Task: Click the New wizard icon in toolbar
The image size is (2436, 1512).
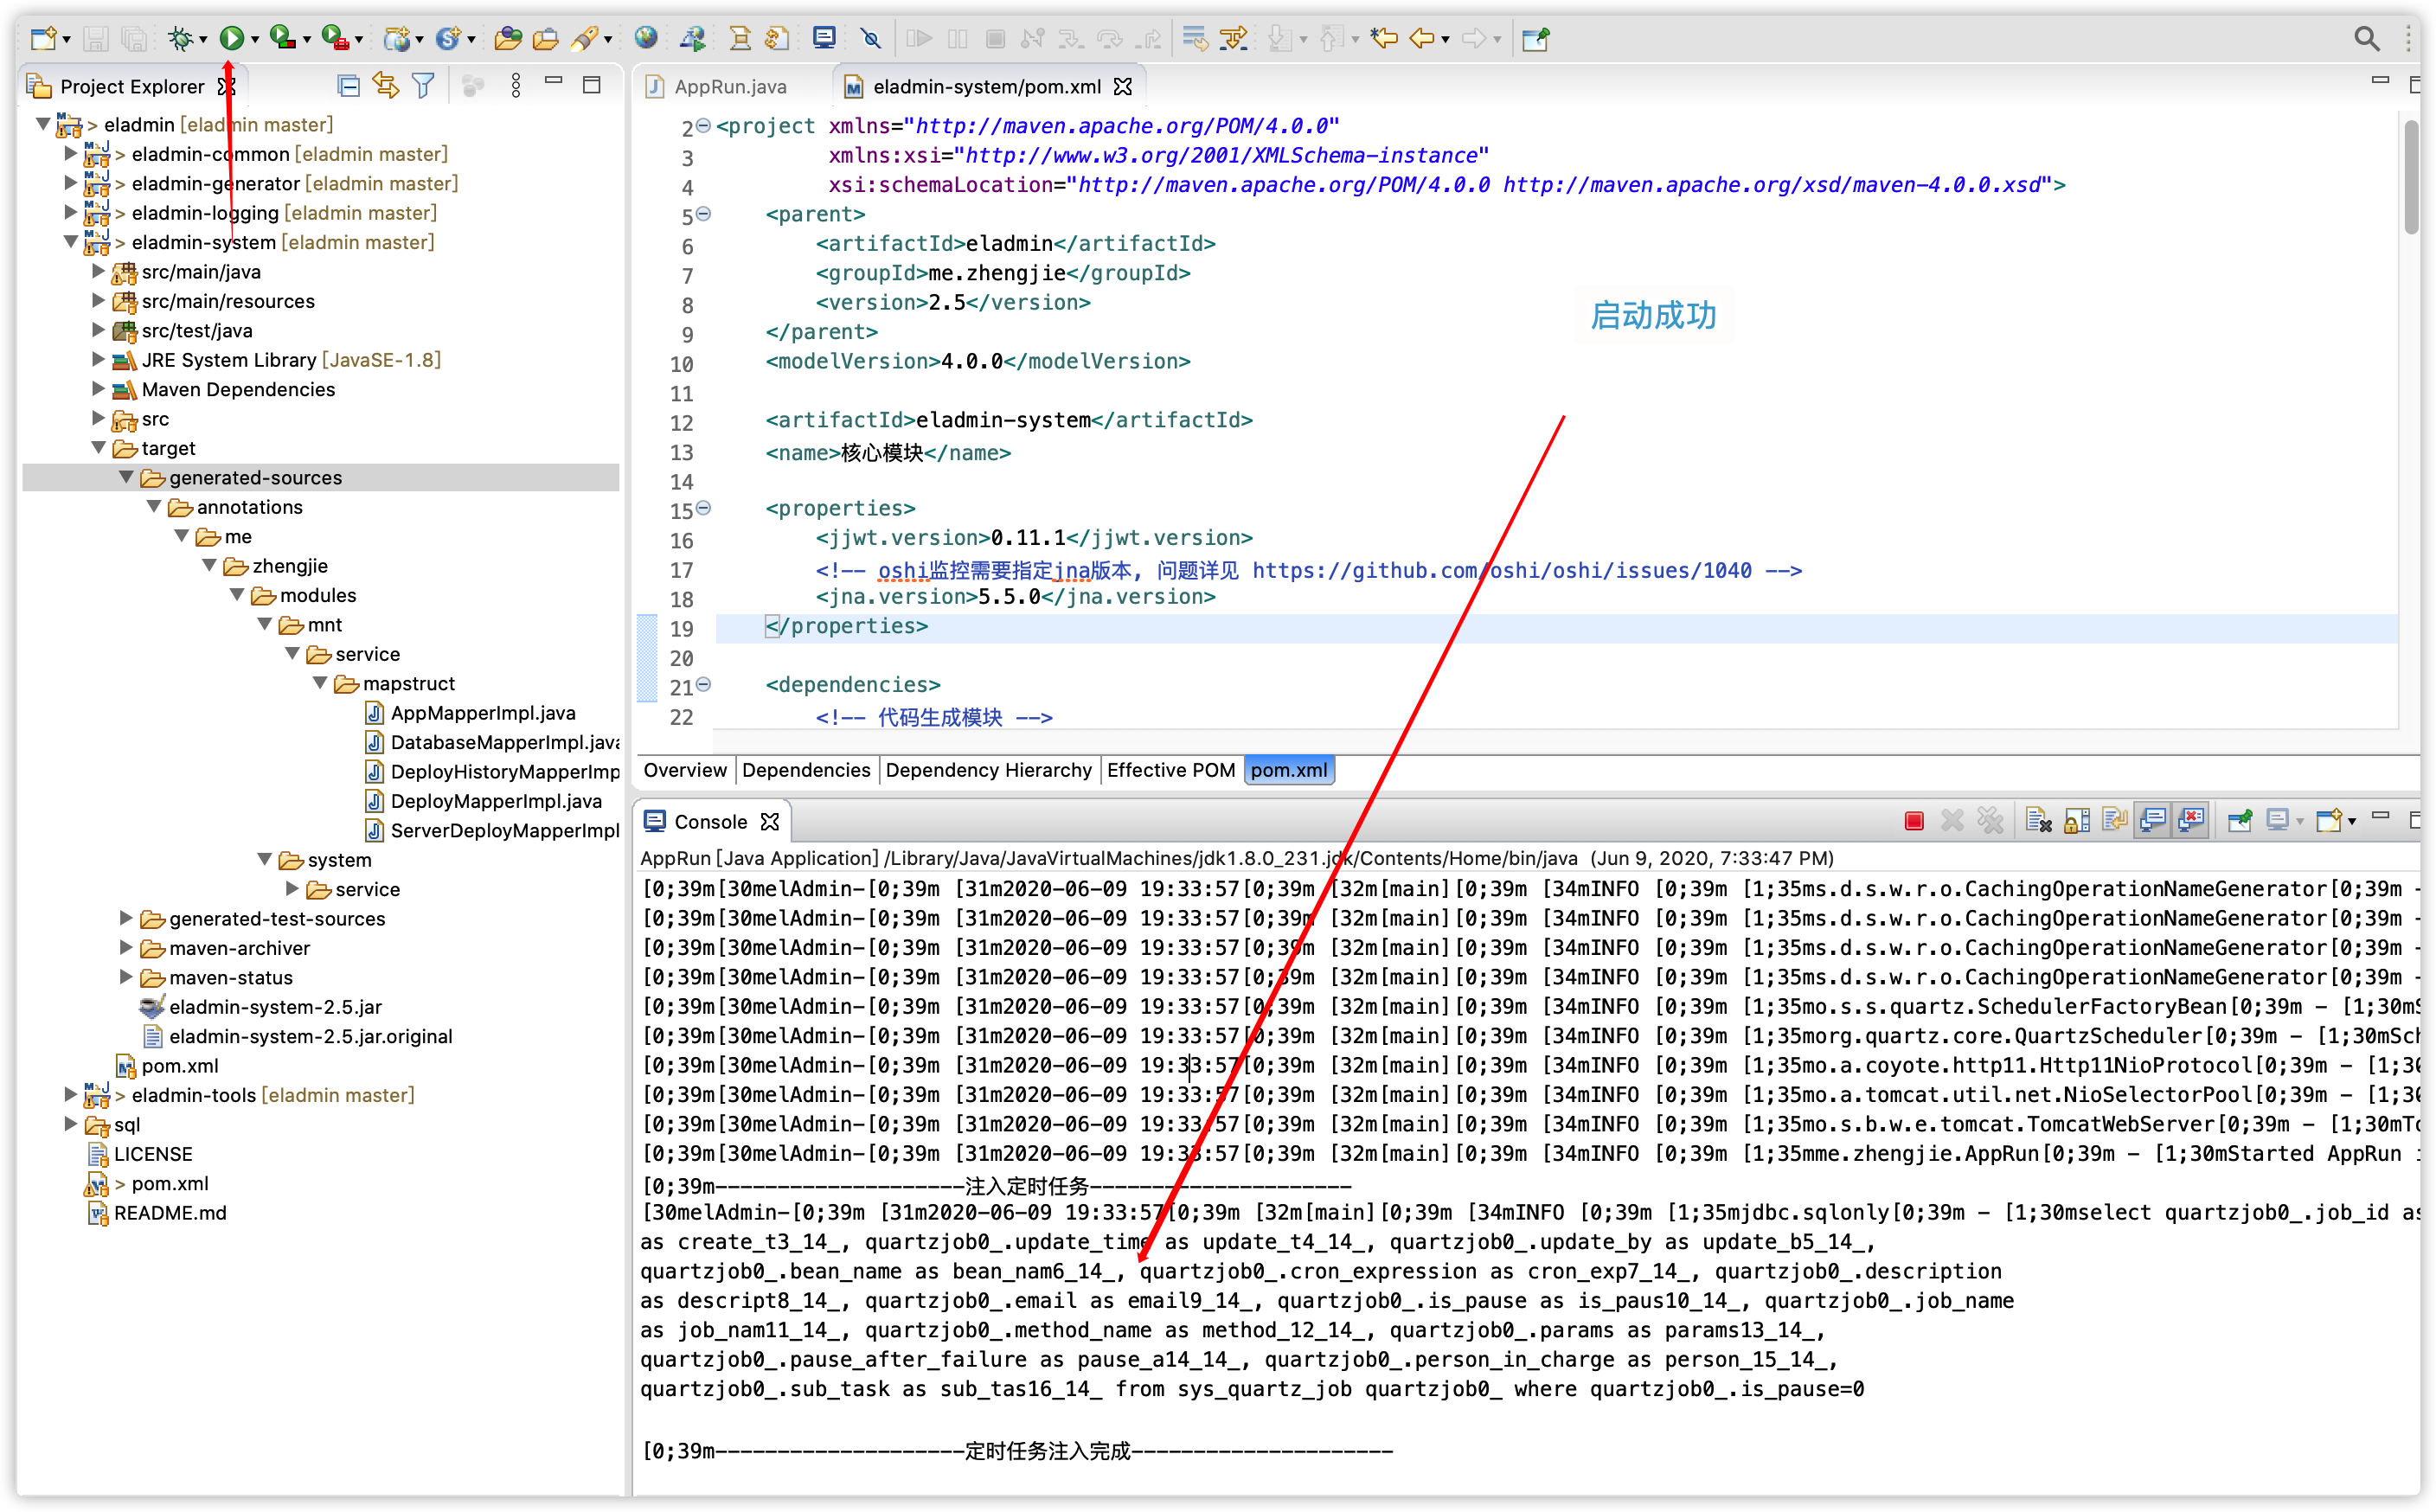Action: (x=43, y=38)
